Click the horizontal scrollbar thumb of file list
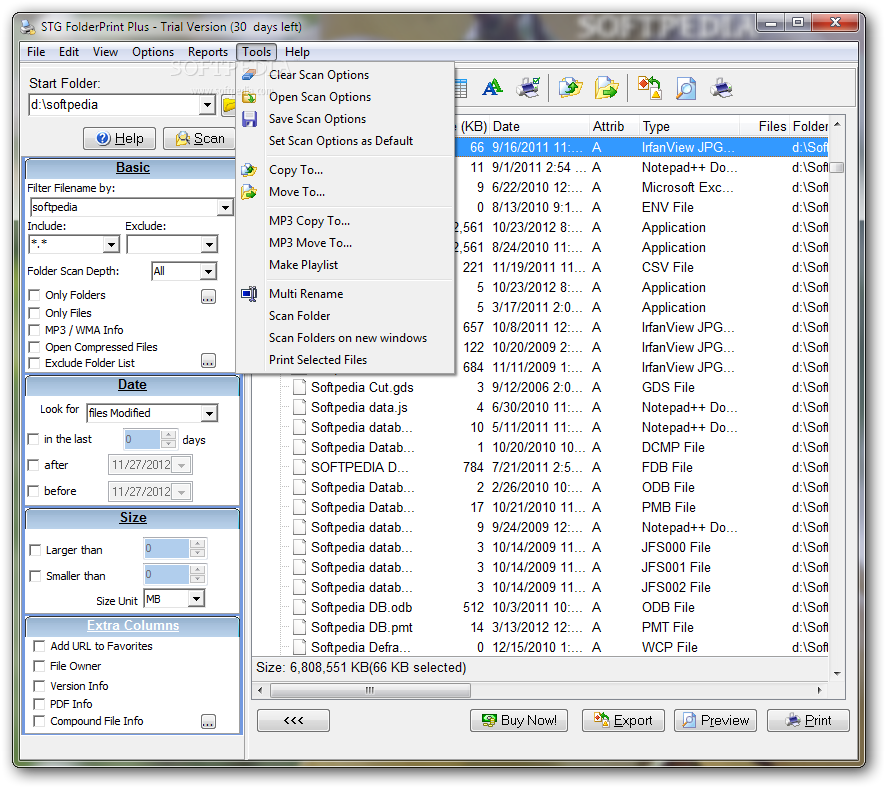The image size is (886, 788). 370,690
